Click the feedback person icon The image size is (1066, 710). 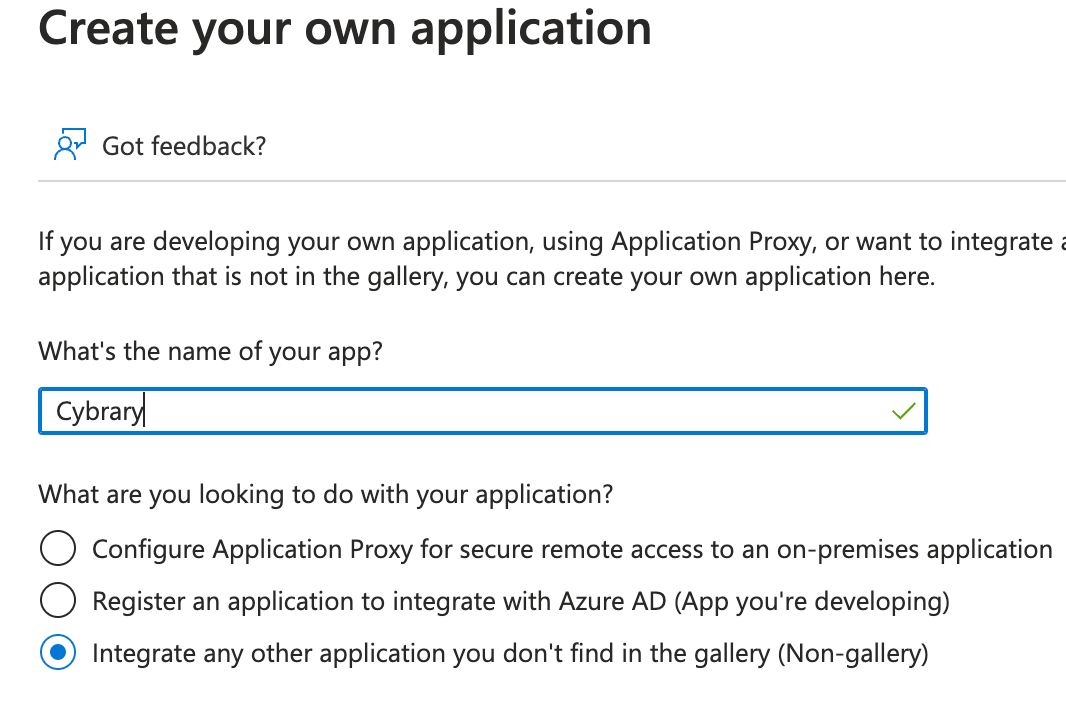(x=68, y=146)
